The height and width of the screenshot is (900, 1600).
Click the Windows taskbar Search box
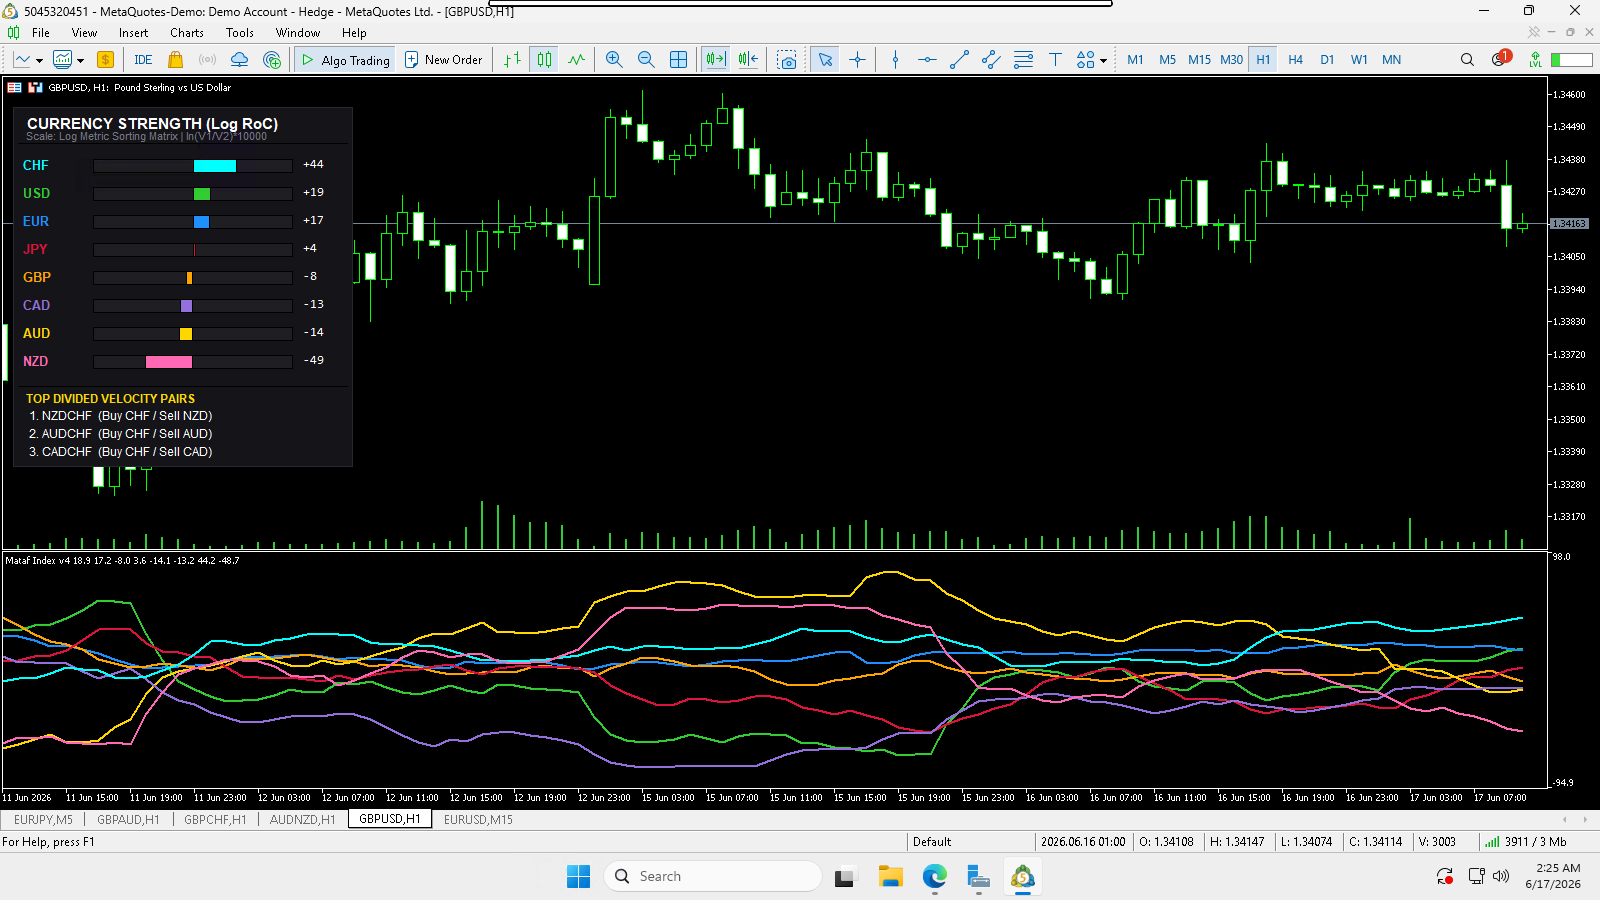click(713, 876)
